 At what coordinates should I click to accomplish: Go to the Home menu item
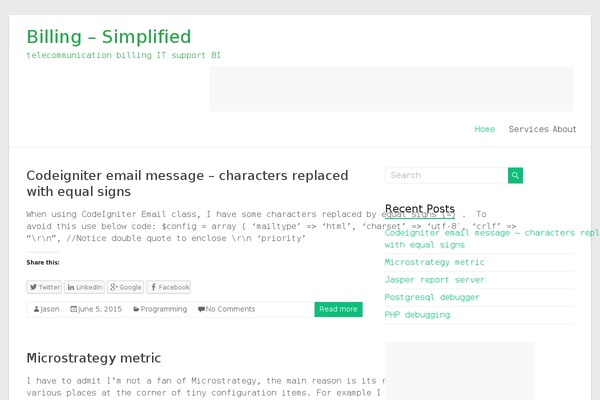(485, 129)
